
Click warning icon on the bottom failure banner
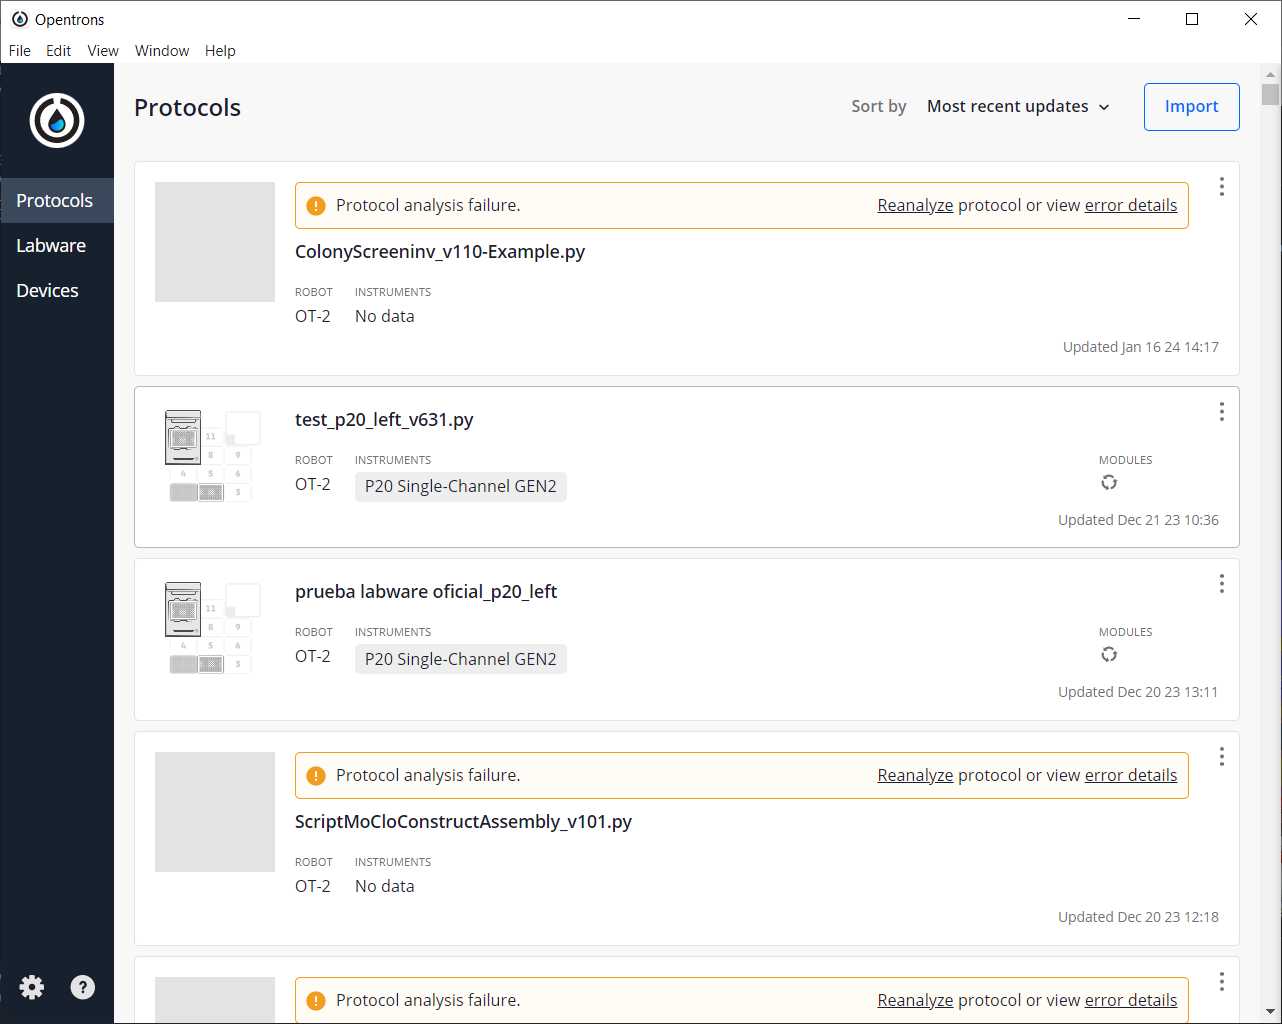[316, 1001]
